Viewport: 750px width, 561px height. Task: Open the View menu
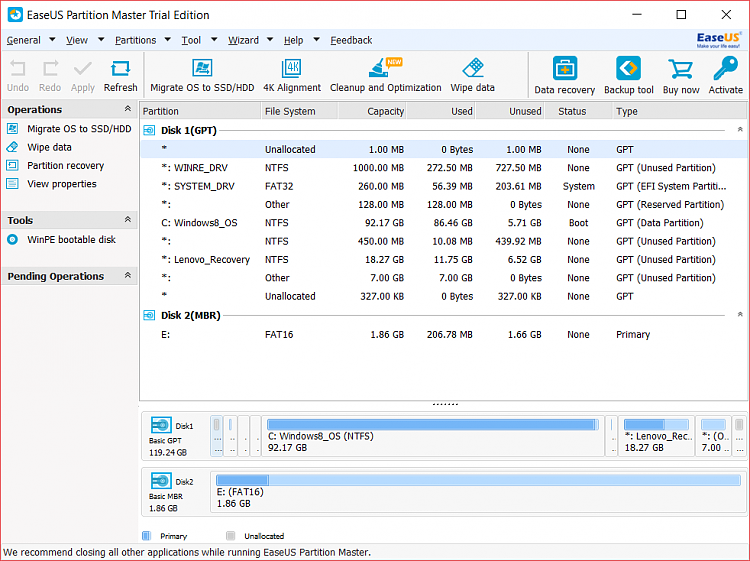tap(77, 40)
